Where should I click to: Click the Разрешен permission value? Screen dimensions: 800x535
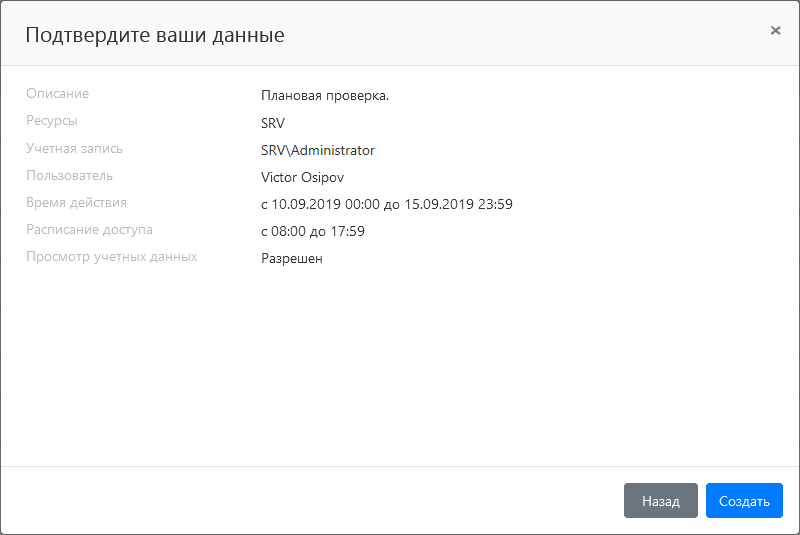pos(292,258)
